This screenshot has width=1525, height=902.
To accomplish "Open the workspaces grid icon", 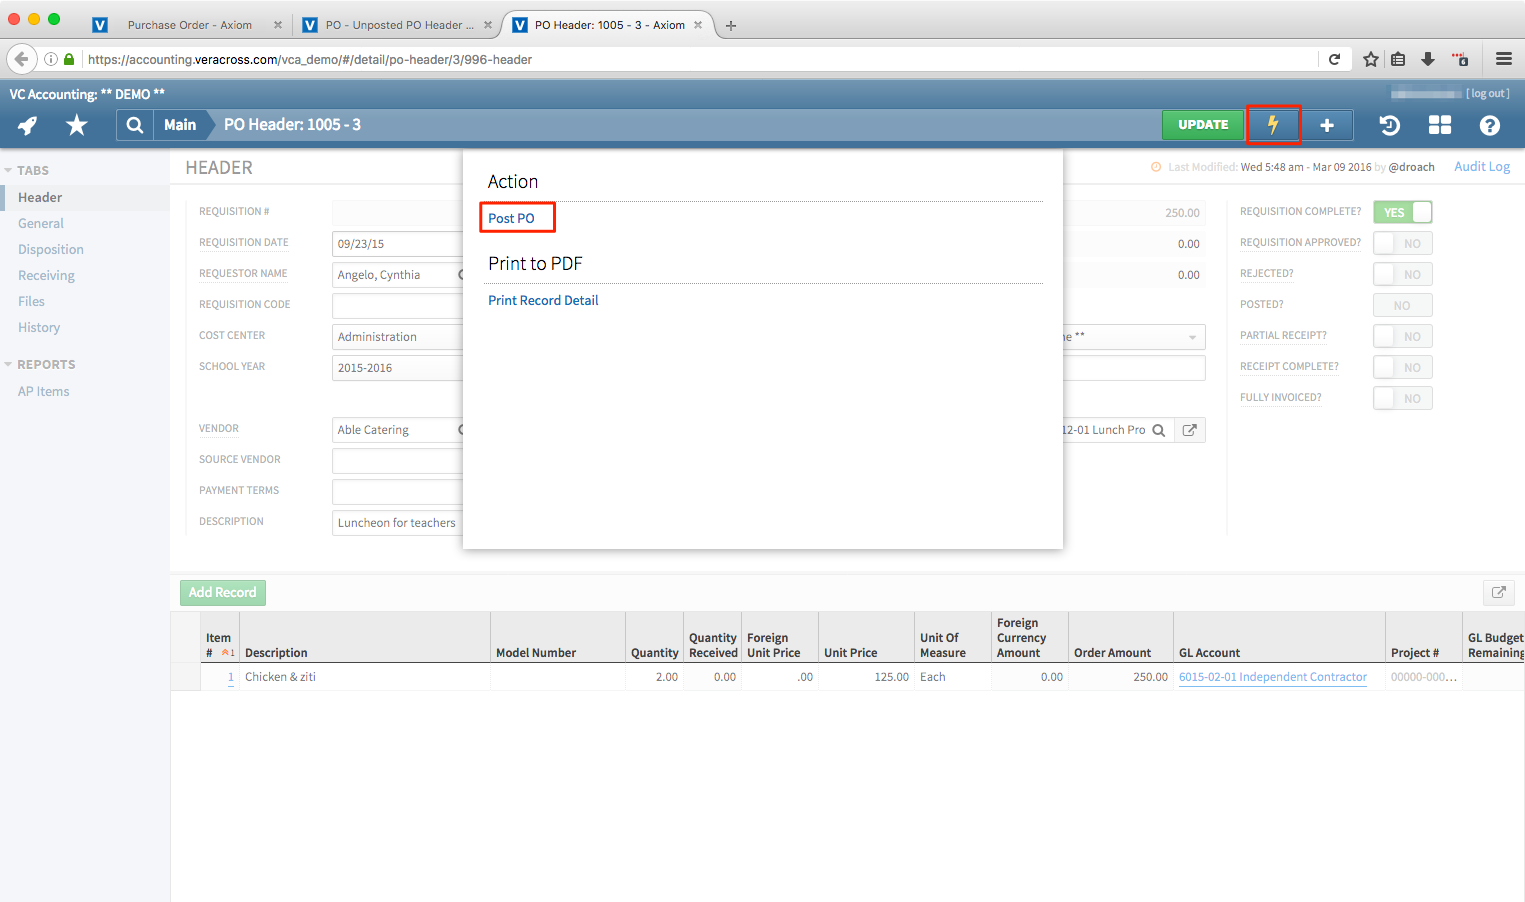I will 1440,124.
